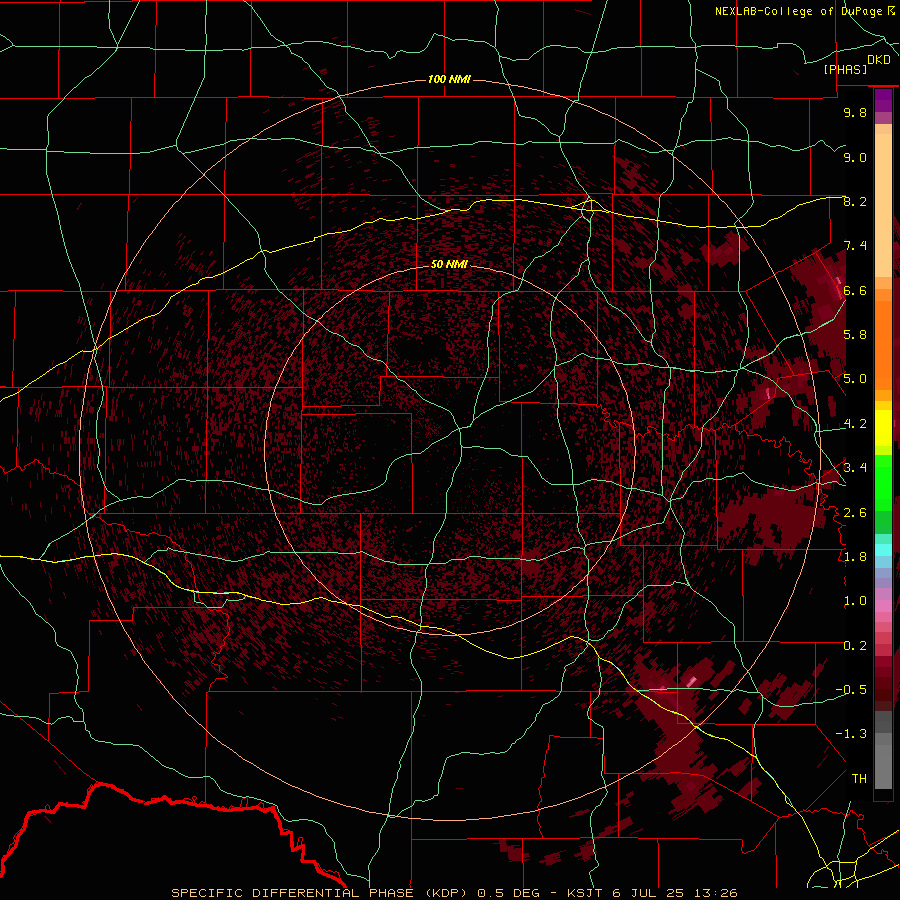Image resolution: width=900 pixels, height=900 pixels.
Task: Pick the peach segment of the color bar
Action: click(x=883, y=205)
